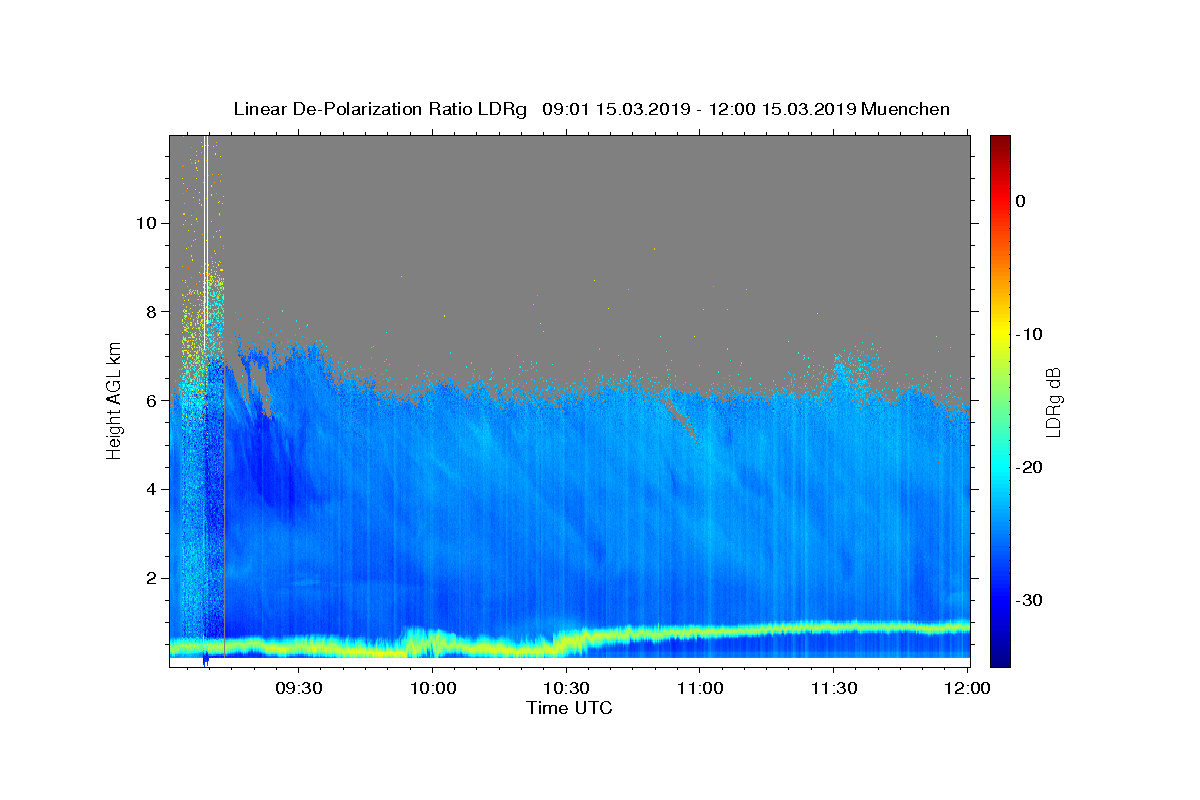Click the dark blue bottom of colorbar
1200x800 pixels.
click(1000, 659)
